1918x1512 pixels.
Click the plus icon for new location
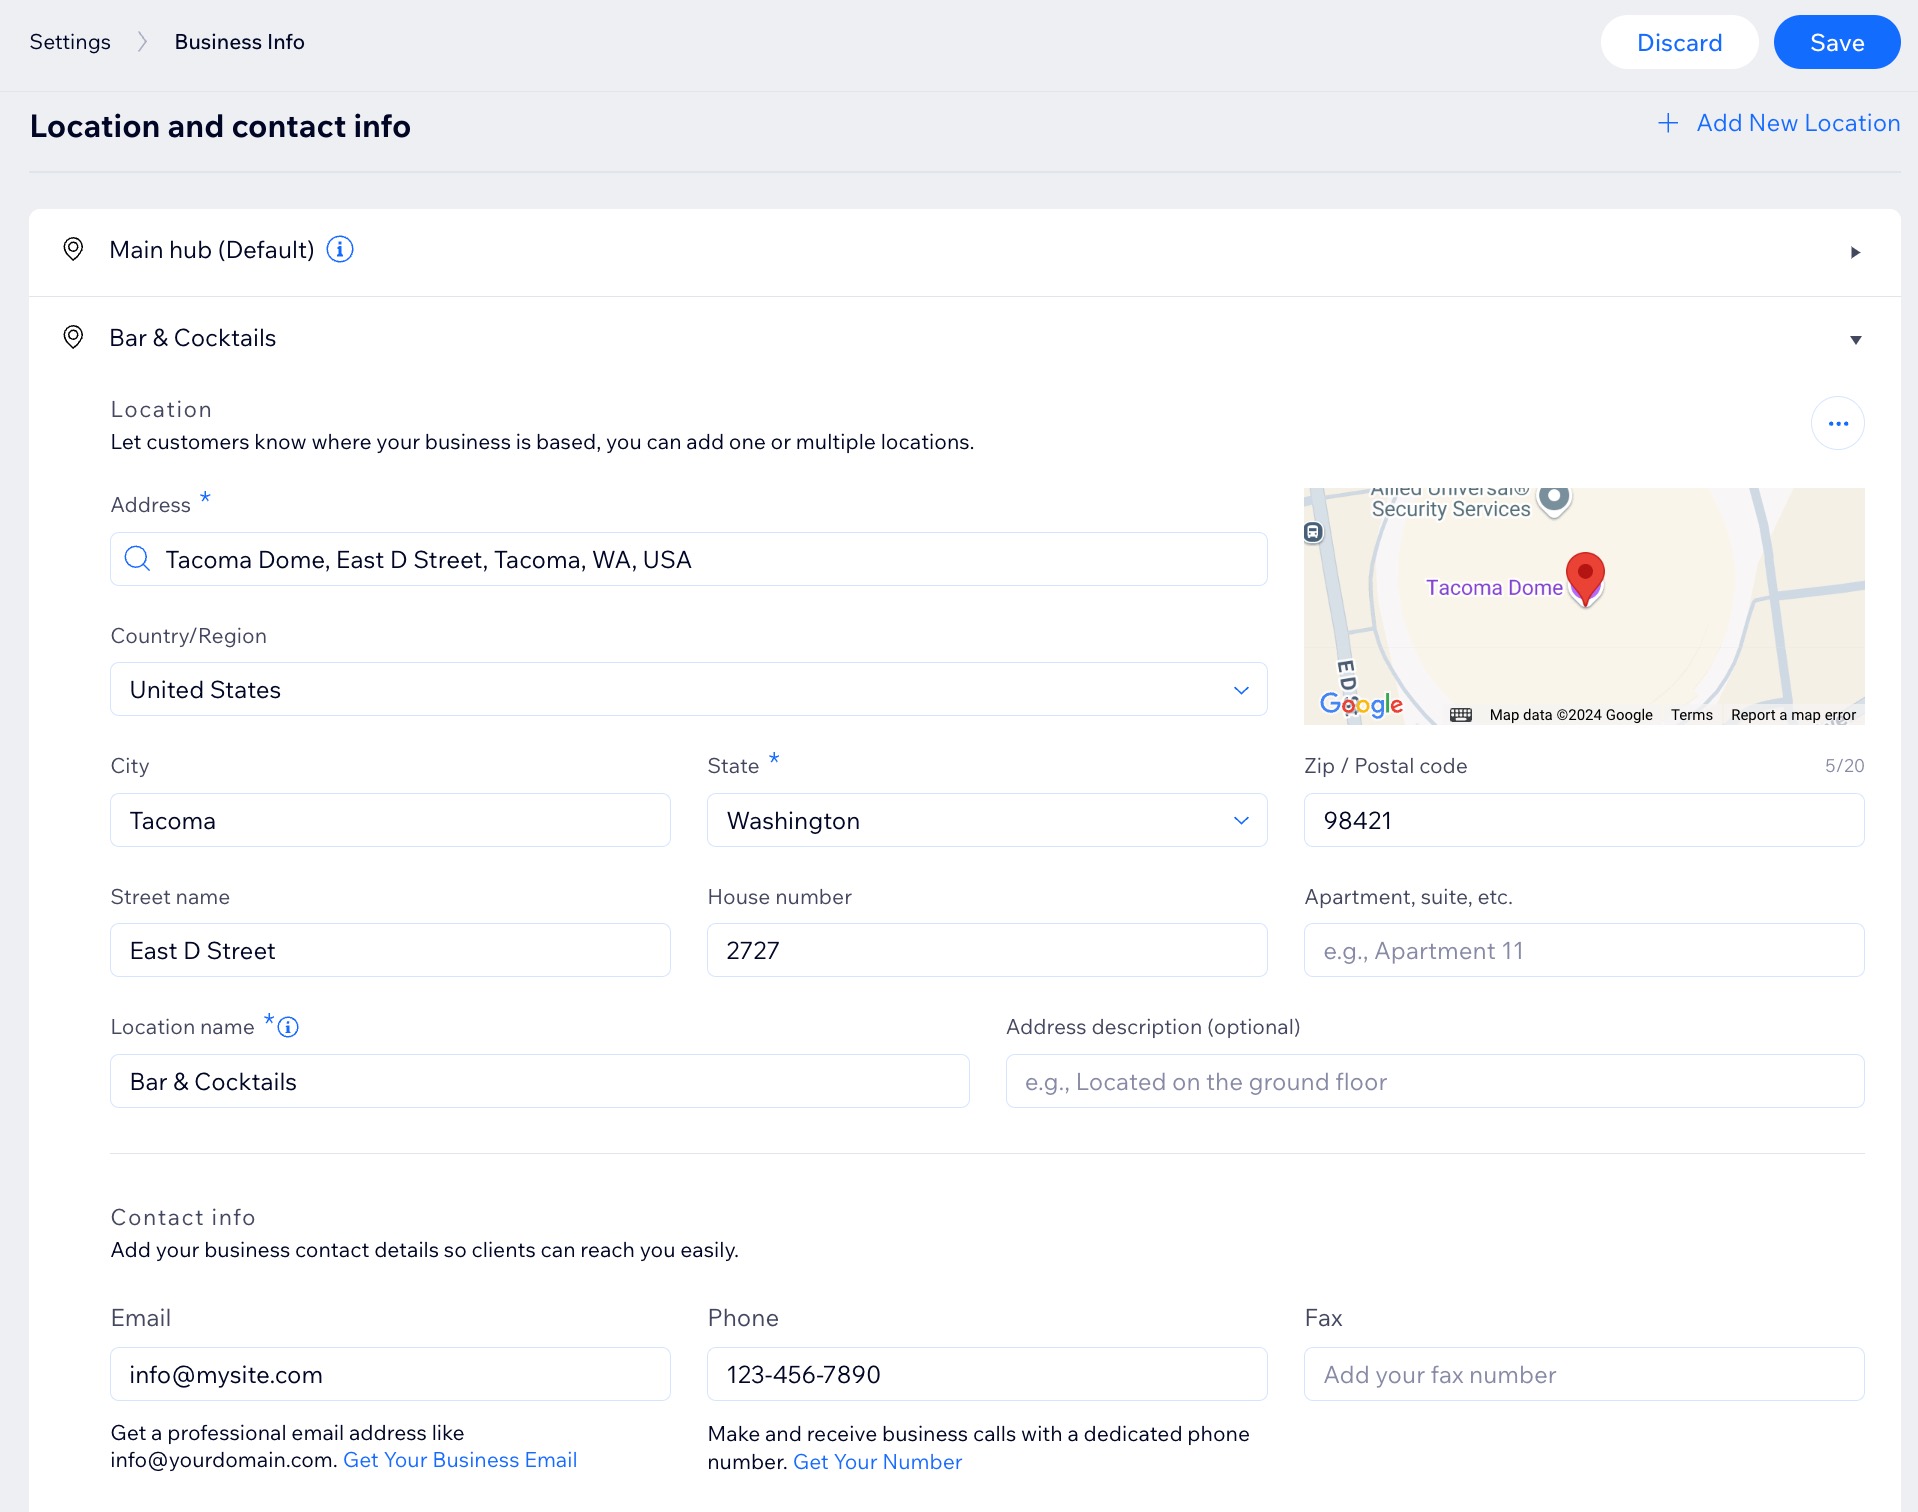[x=1668, y=123]
